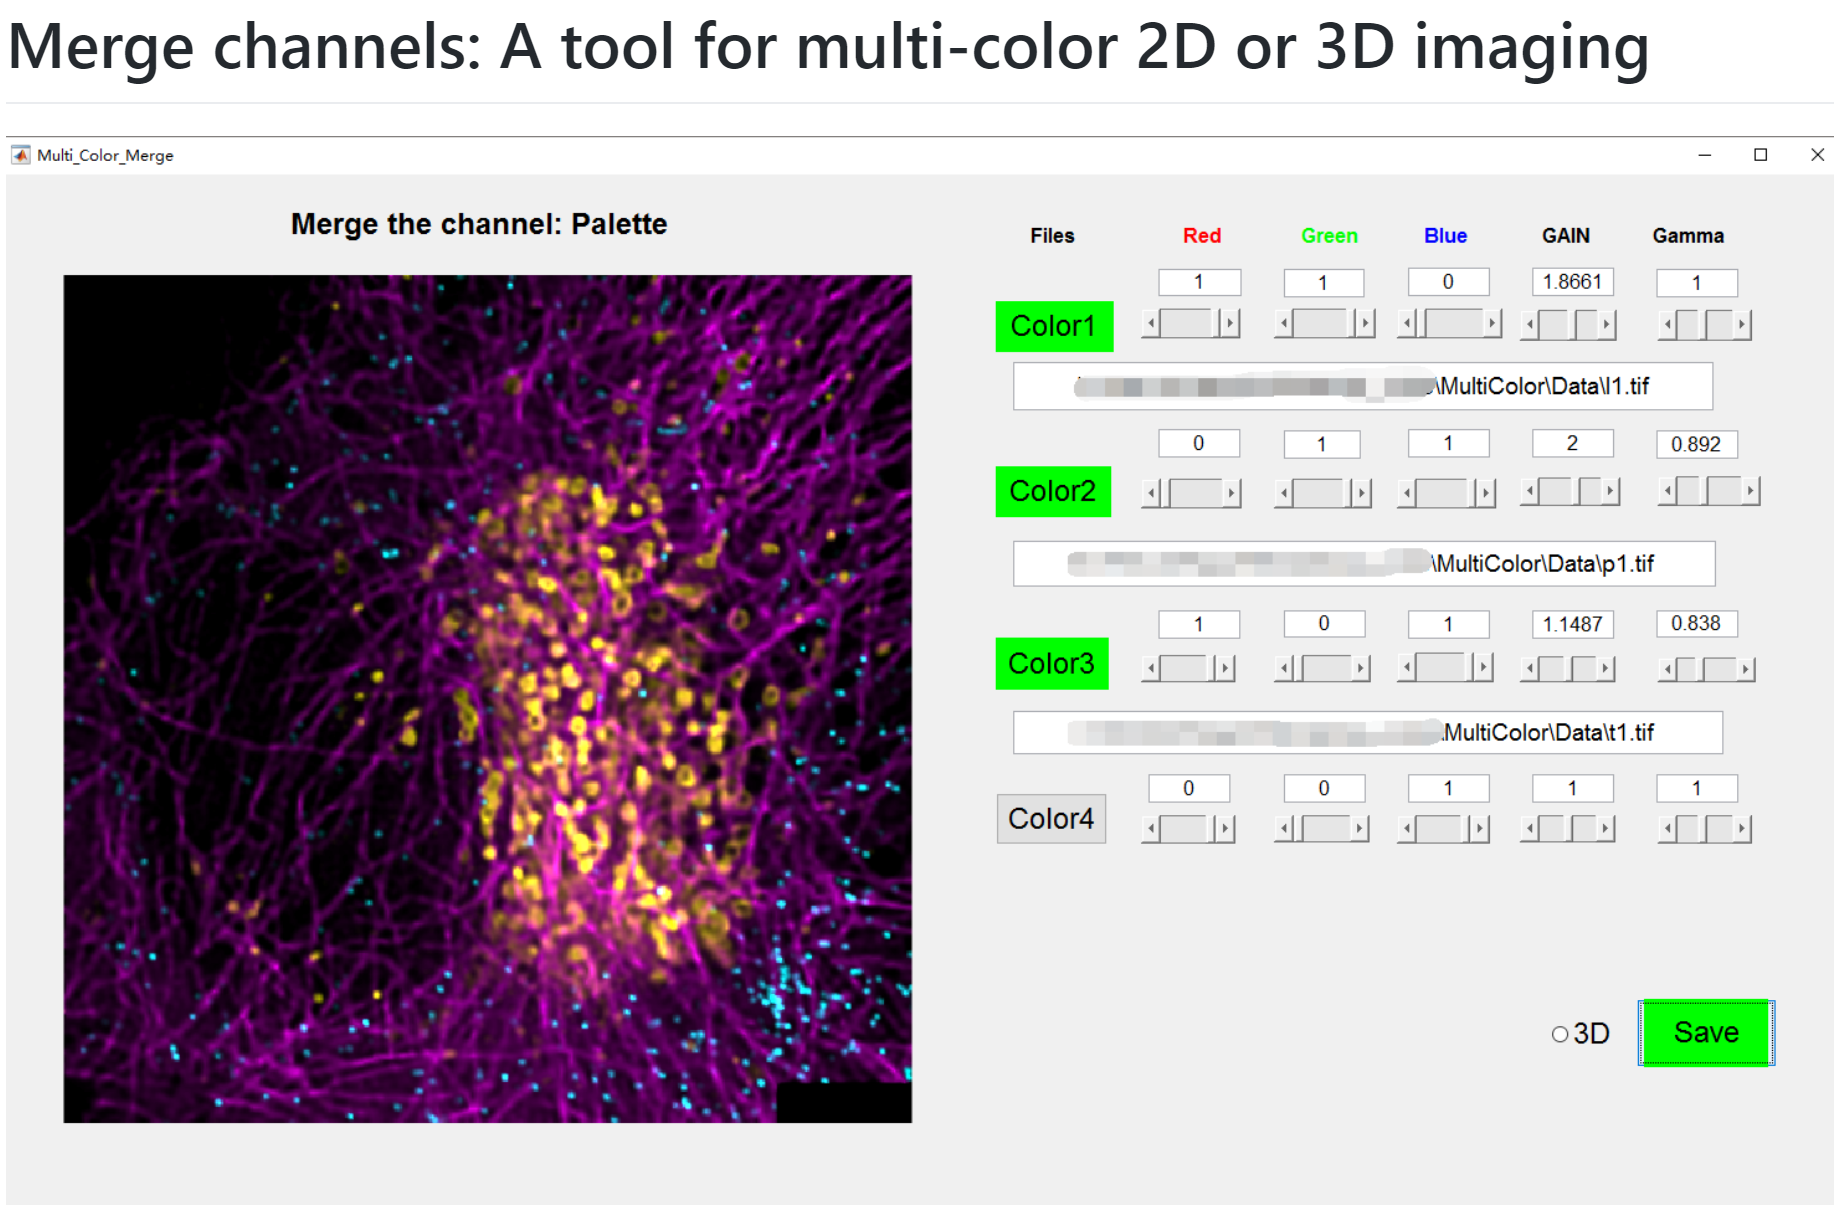1840x1218 pixels.
Task: Click the merged palette image preview
Action: point(488,699)
